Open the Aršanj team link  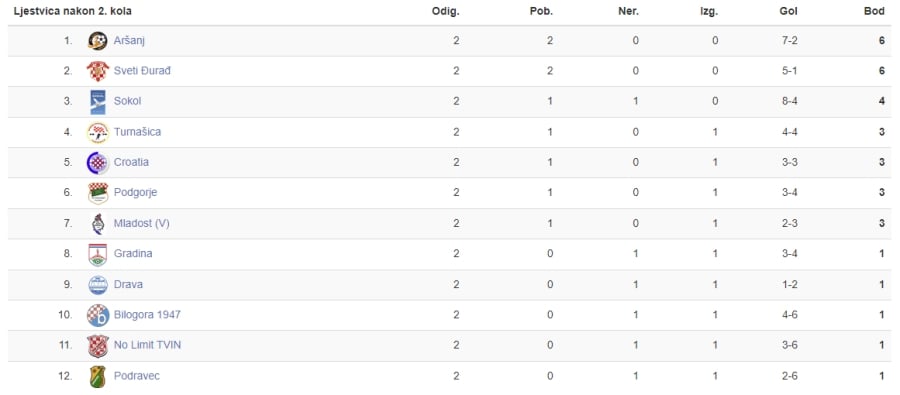point(129,41)
